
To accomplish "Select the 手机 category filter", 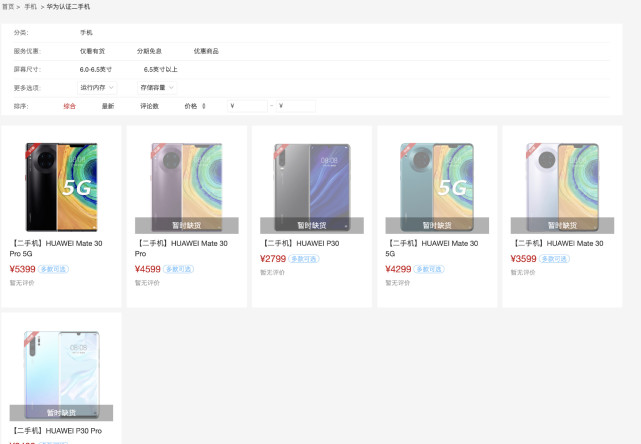I will [x=86, y=33].
